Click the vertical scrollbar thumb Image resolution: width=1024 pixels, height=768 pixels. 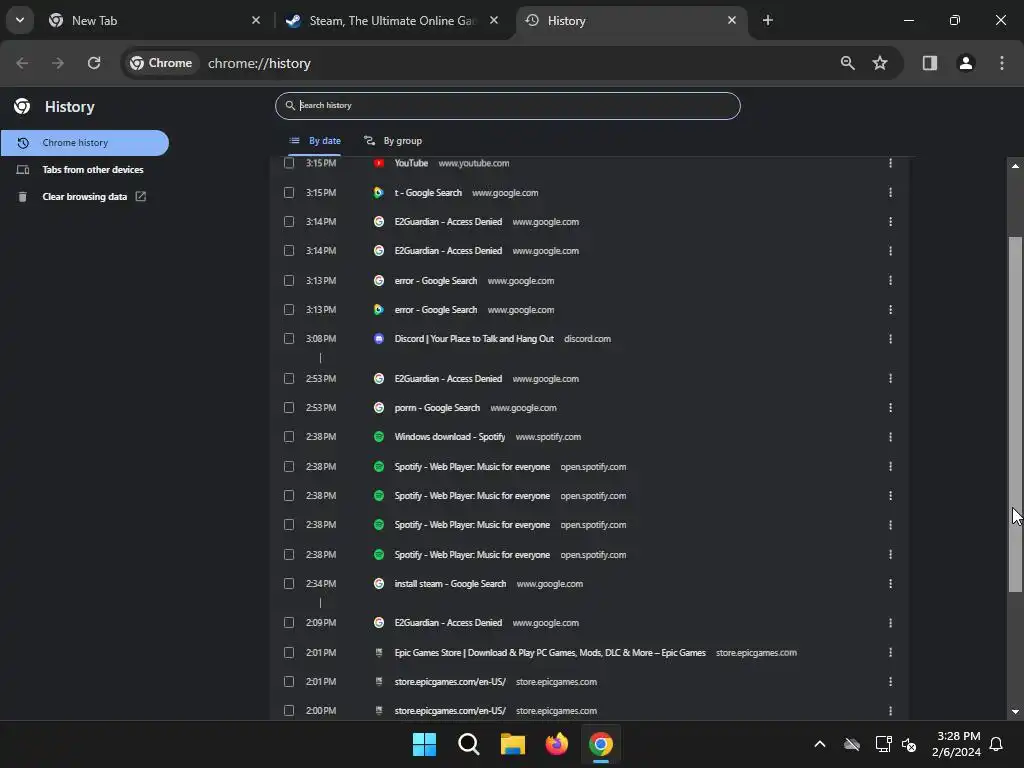click(1015, 415)
